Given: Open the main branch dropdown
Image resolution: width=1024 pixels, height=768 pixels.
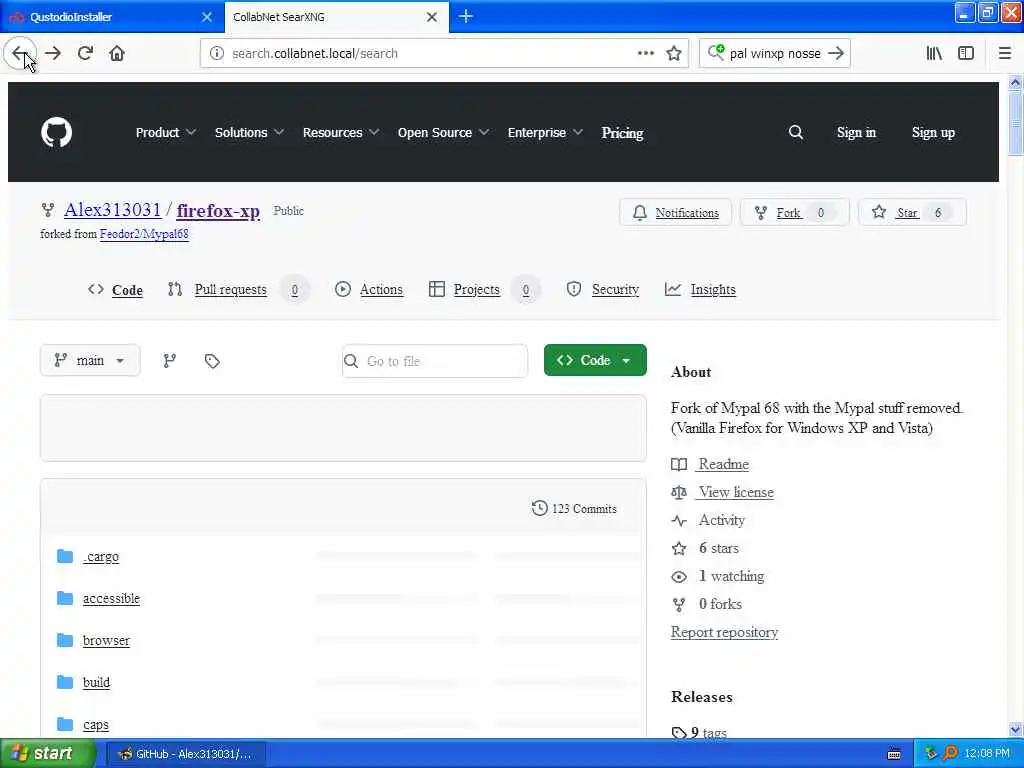Looking at the screenshot, I should [90, 360].
